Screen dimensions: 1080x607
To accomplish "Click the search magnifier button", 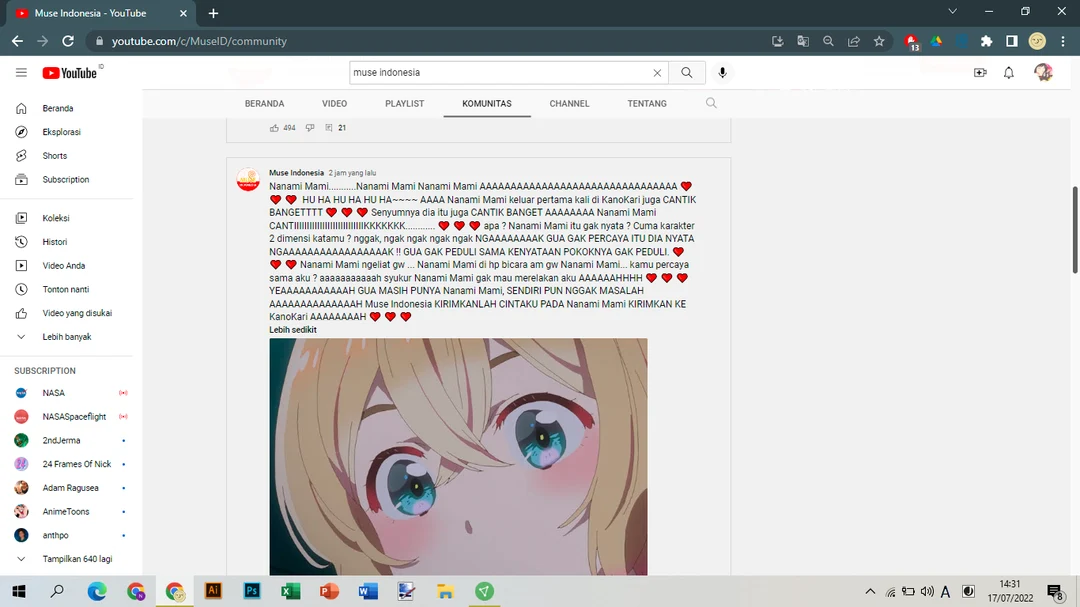I will click(x=687, y=73).
